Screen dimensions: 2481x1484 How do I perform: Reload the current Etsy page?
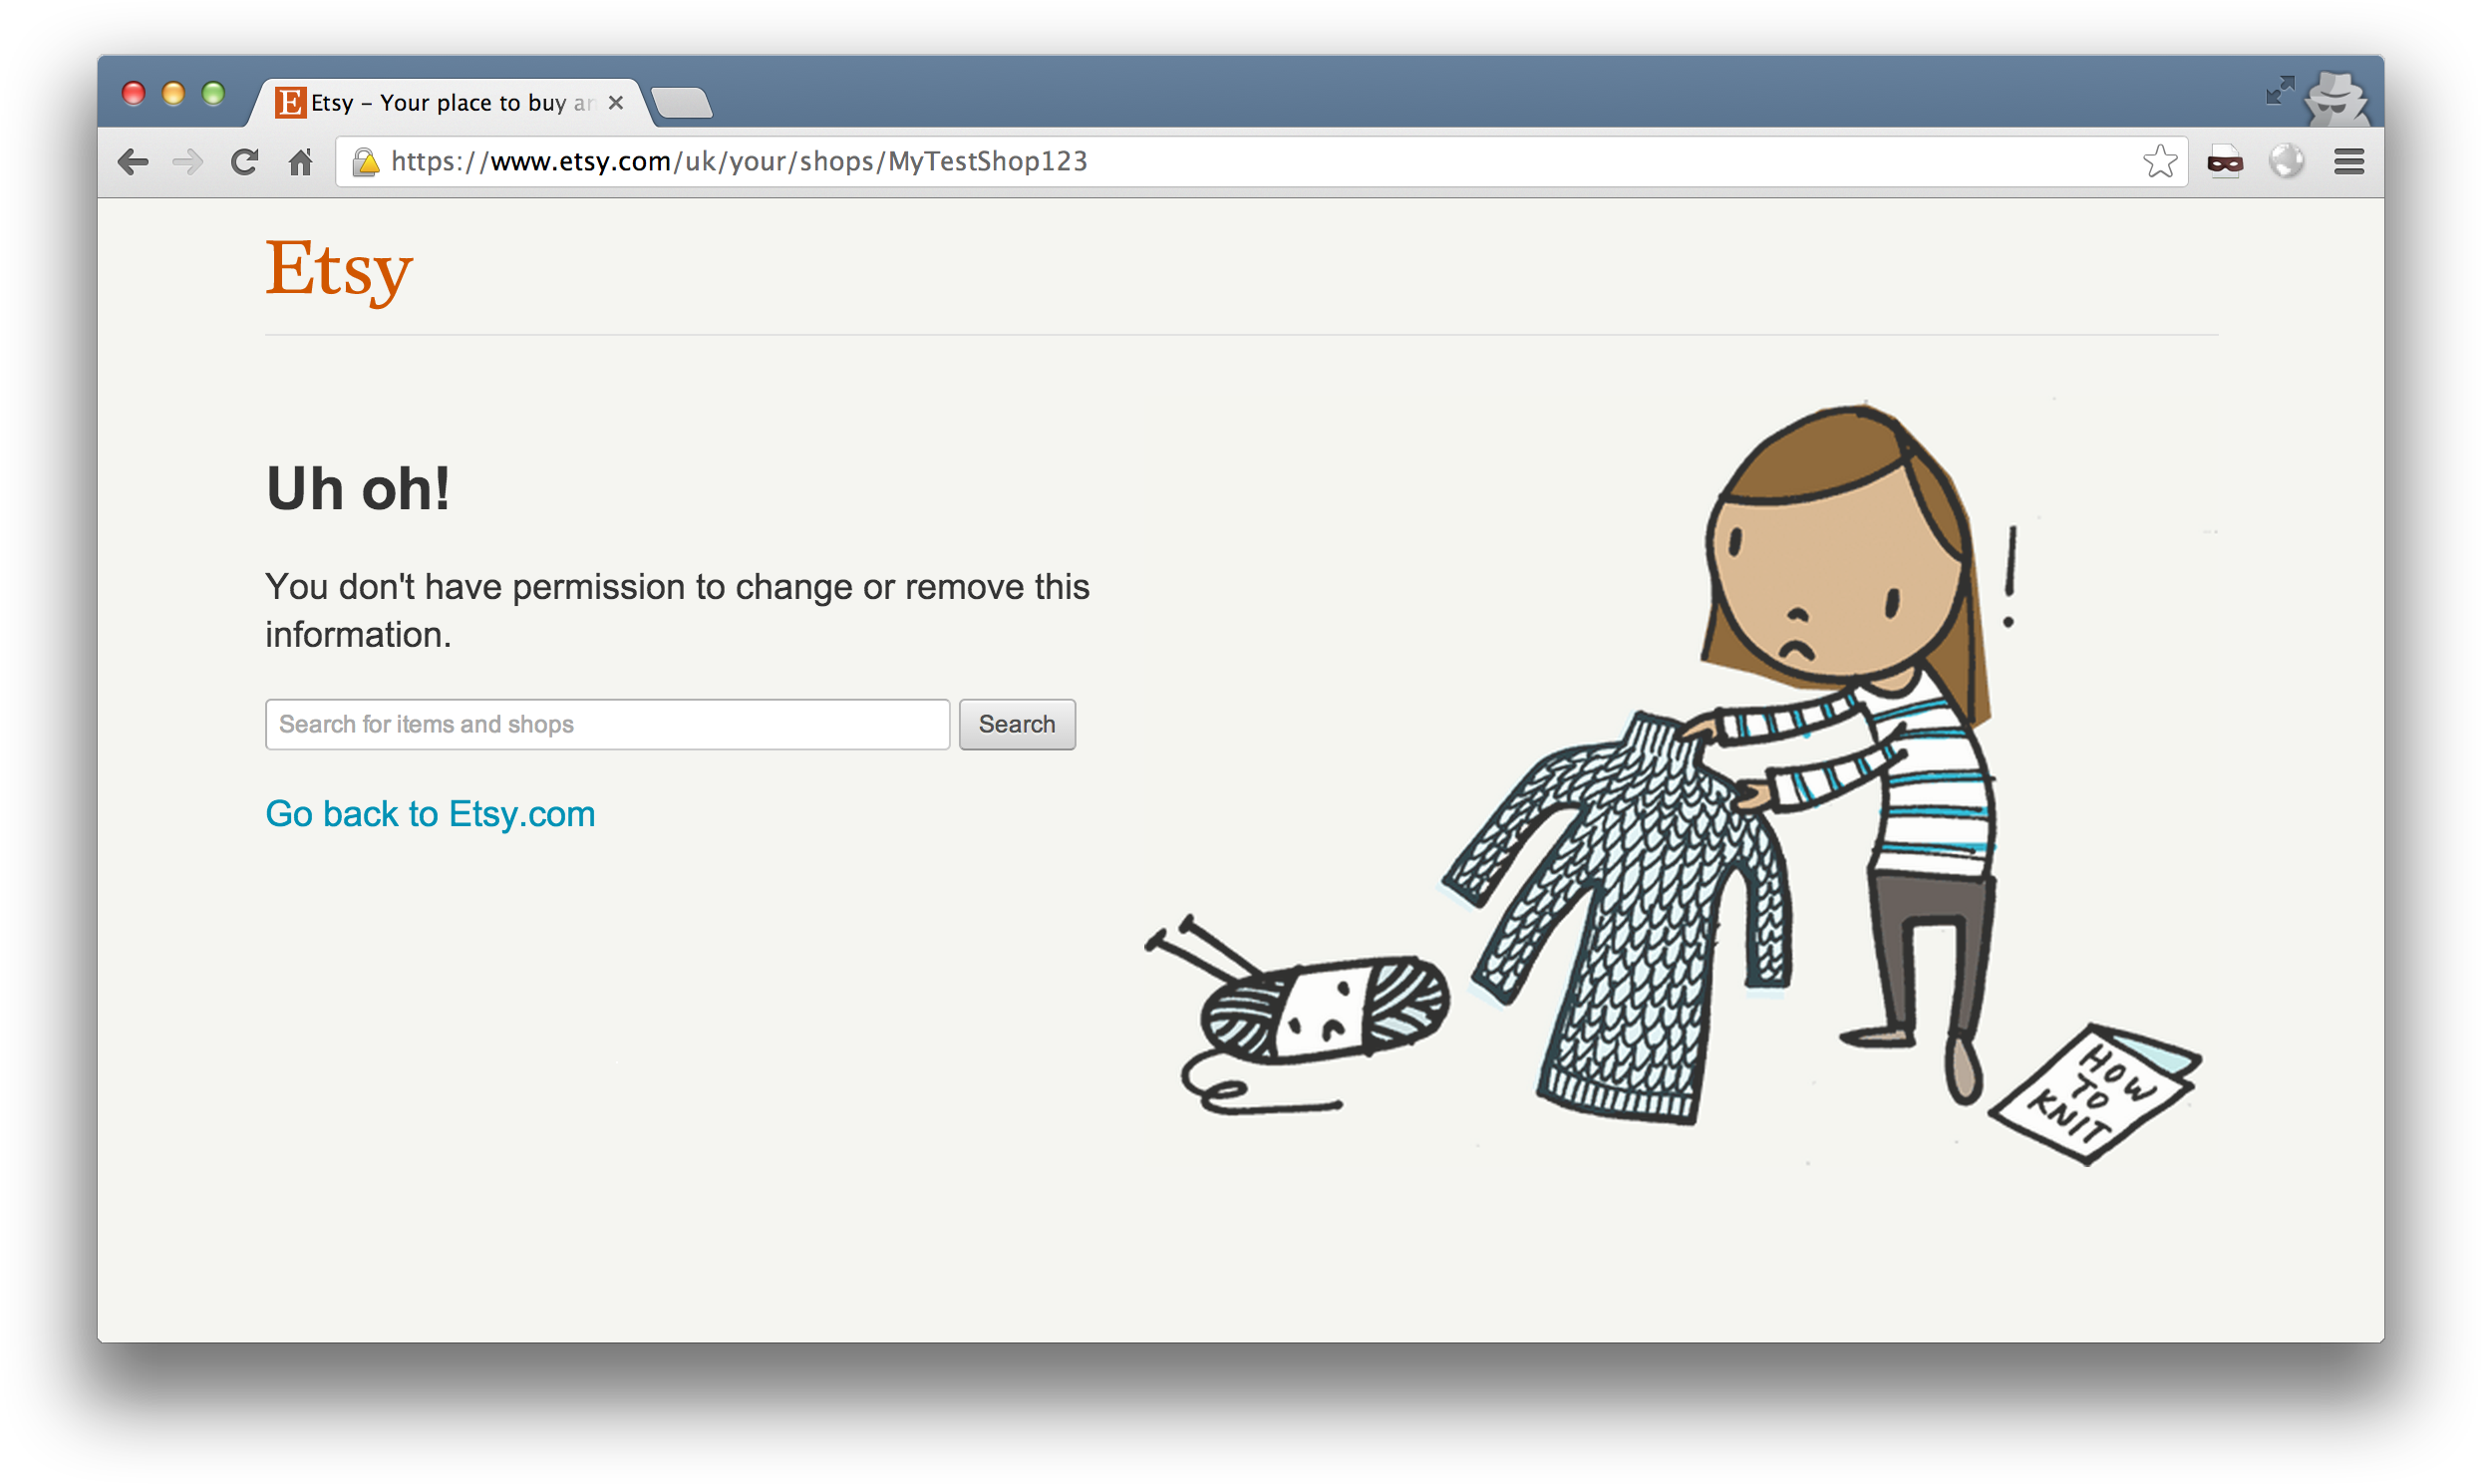coord(244,162)
